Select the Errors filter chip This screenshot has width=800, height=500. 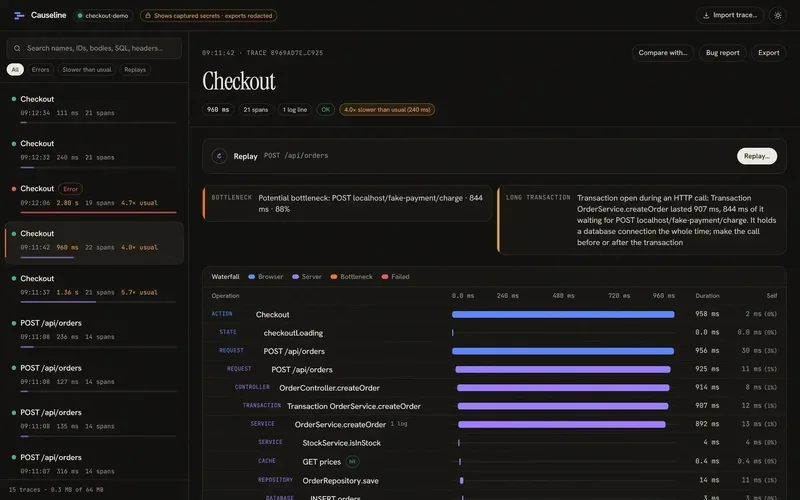40,69
